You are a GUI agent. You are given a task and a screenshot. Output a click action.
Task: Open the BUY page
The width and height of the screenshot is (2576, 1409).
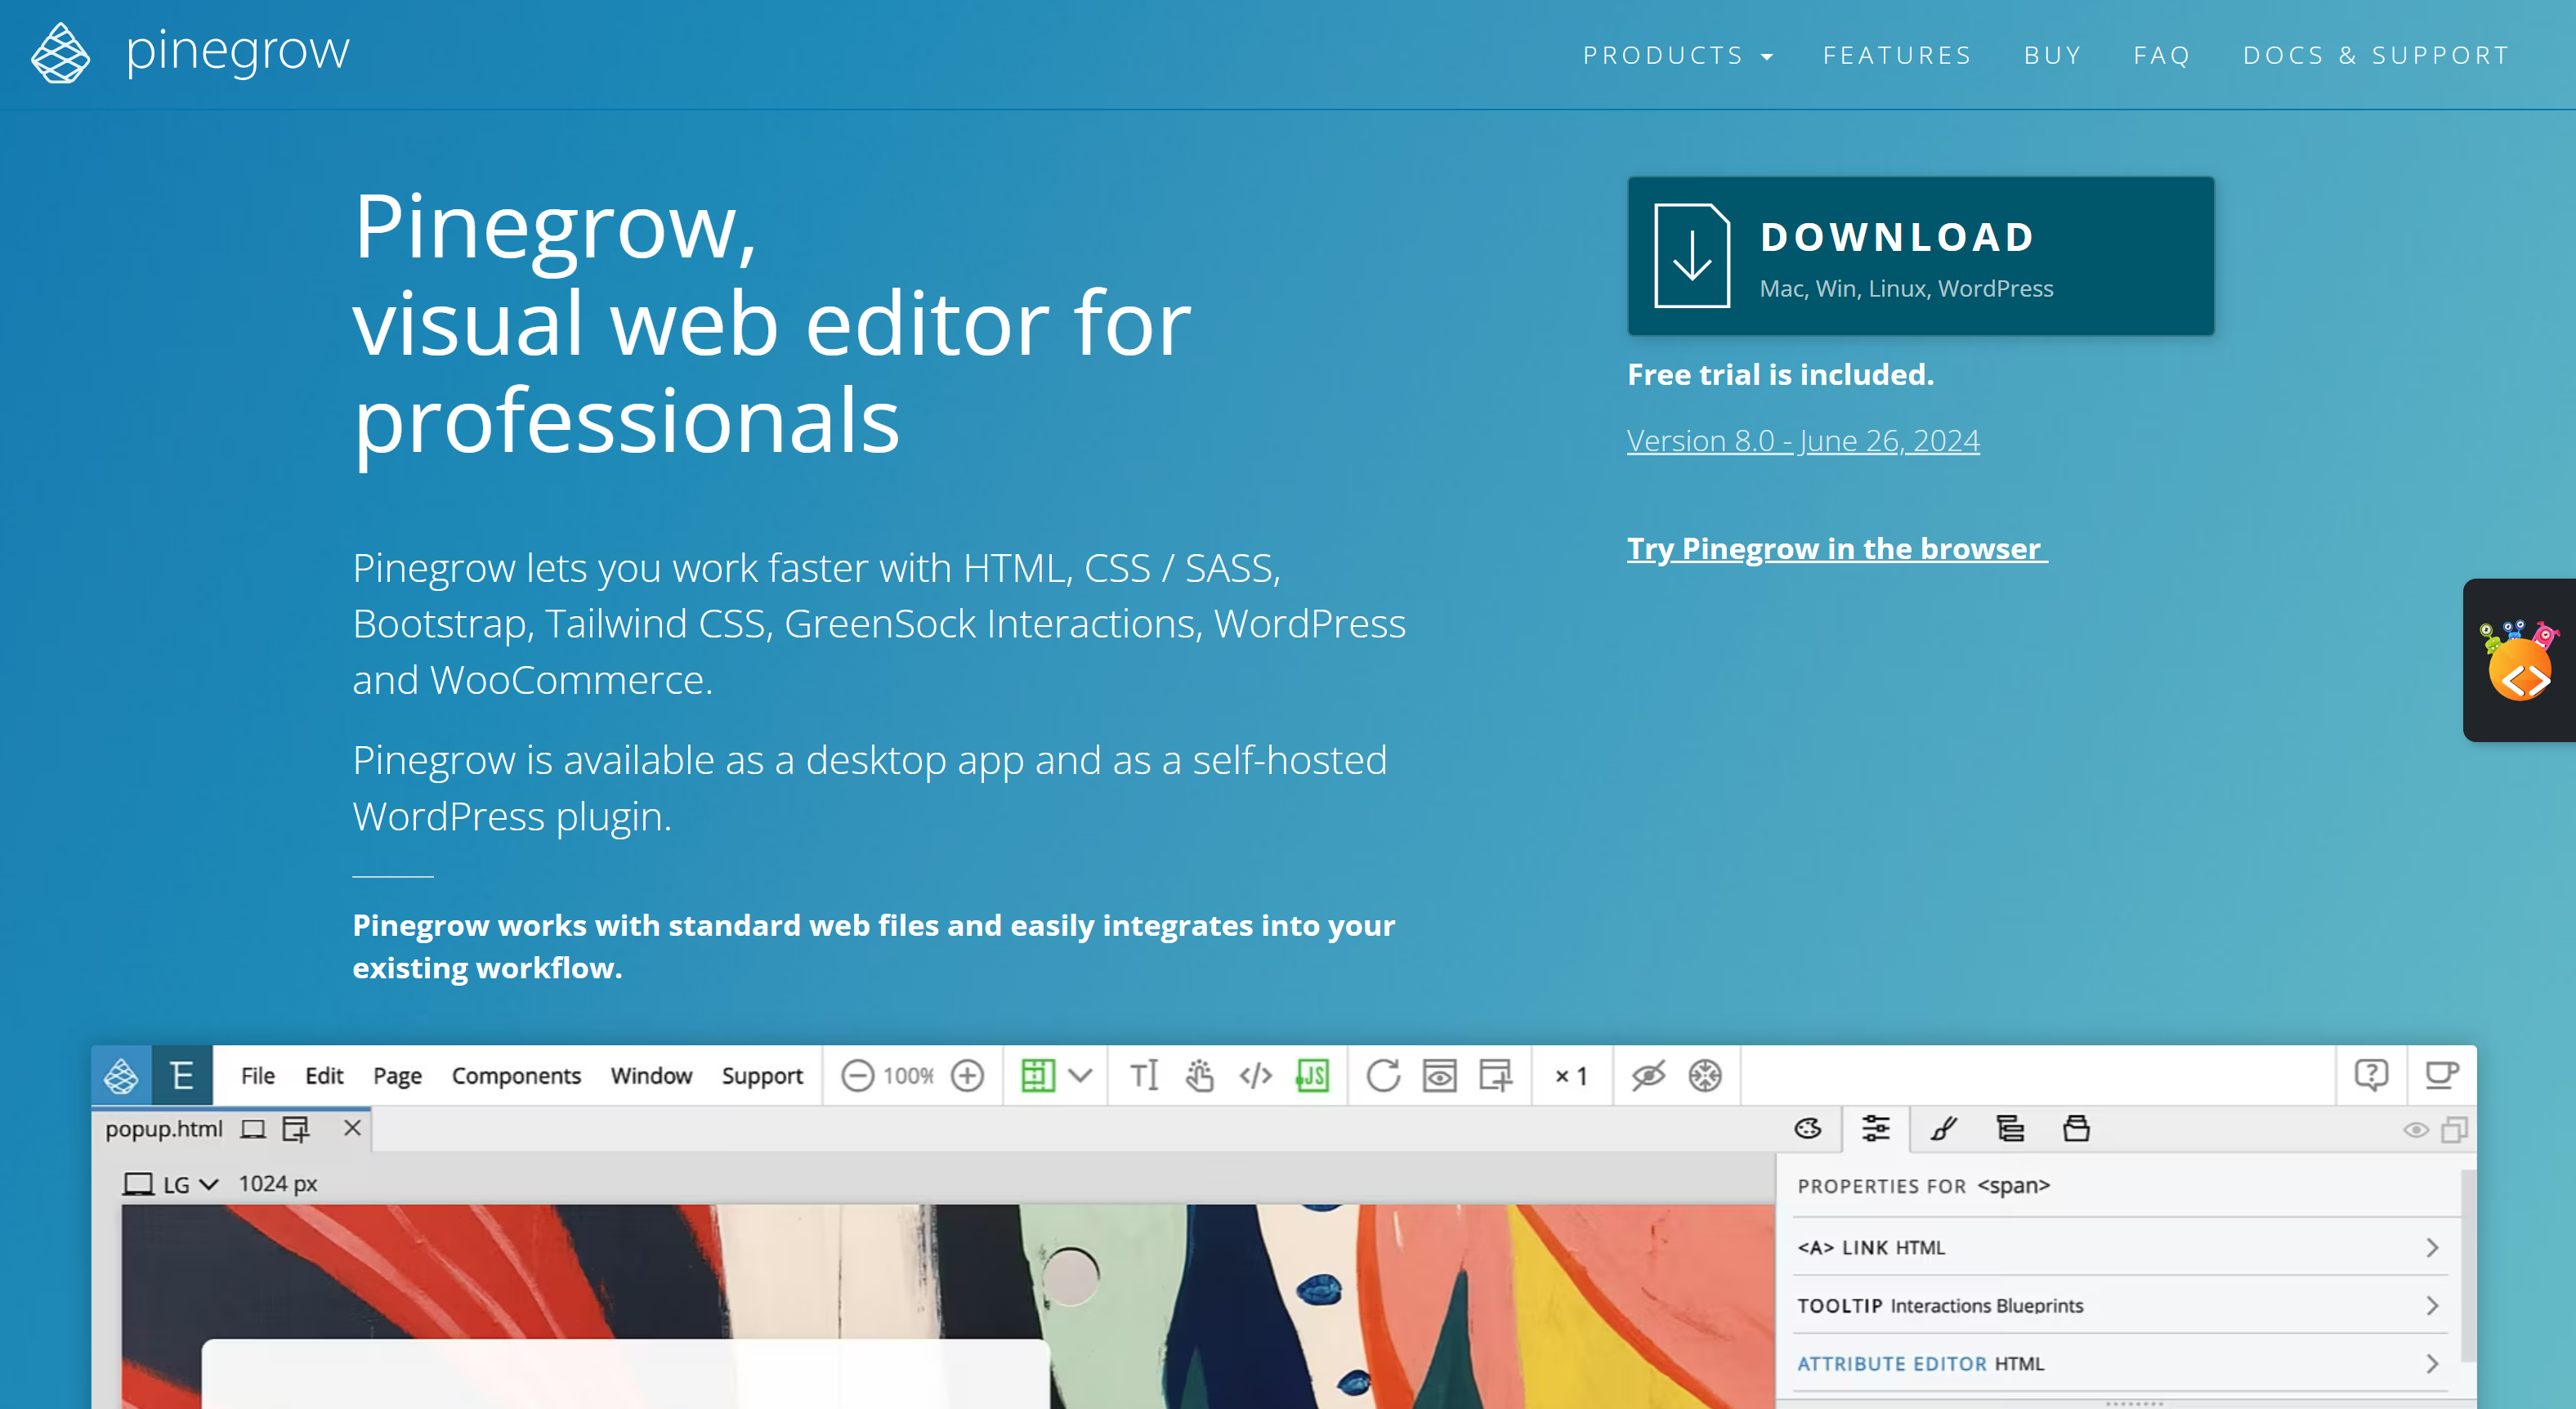(2052, 56)
